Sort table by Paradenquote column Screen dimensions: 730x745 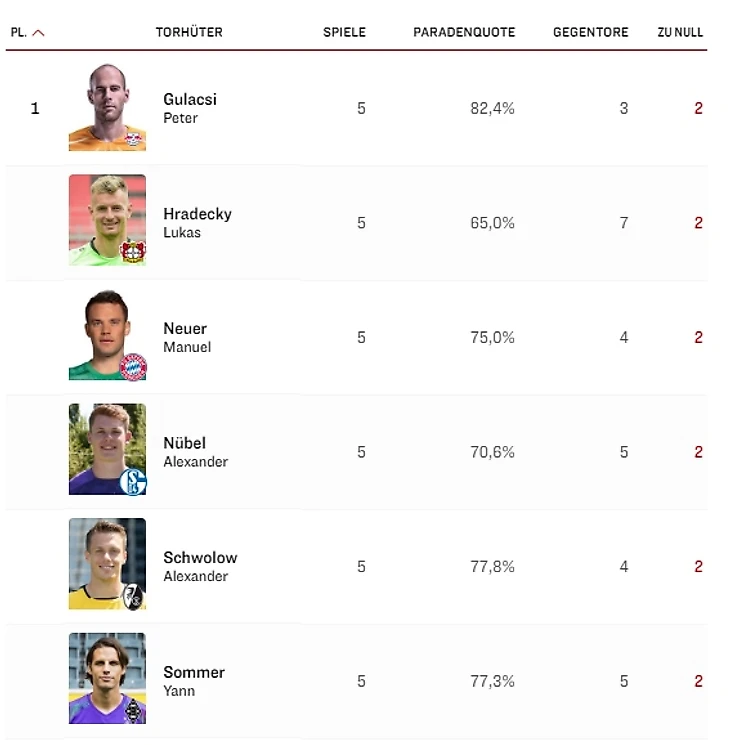(x=464, y=32)
